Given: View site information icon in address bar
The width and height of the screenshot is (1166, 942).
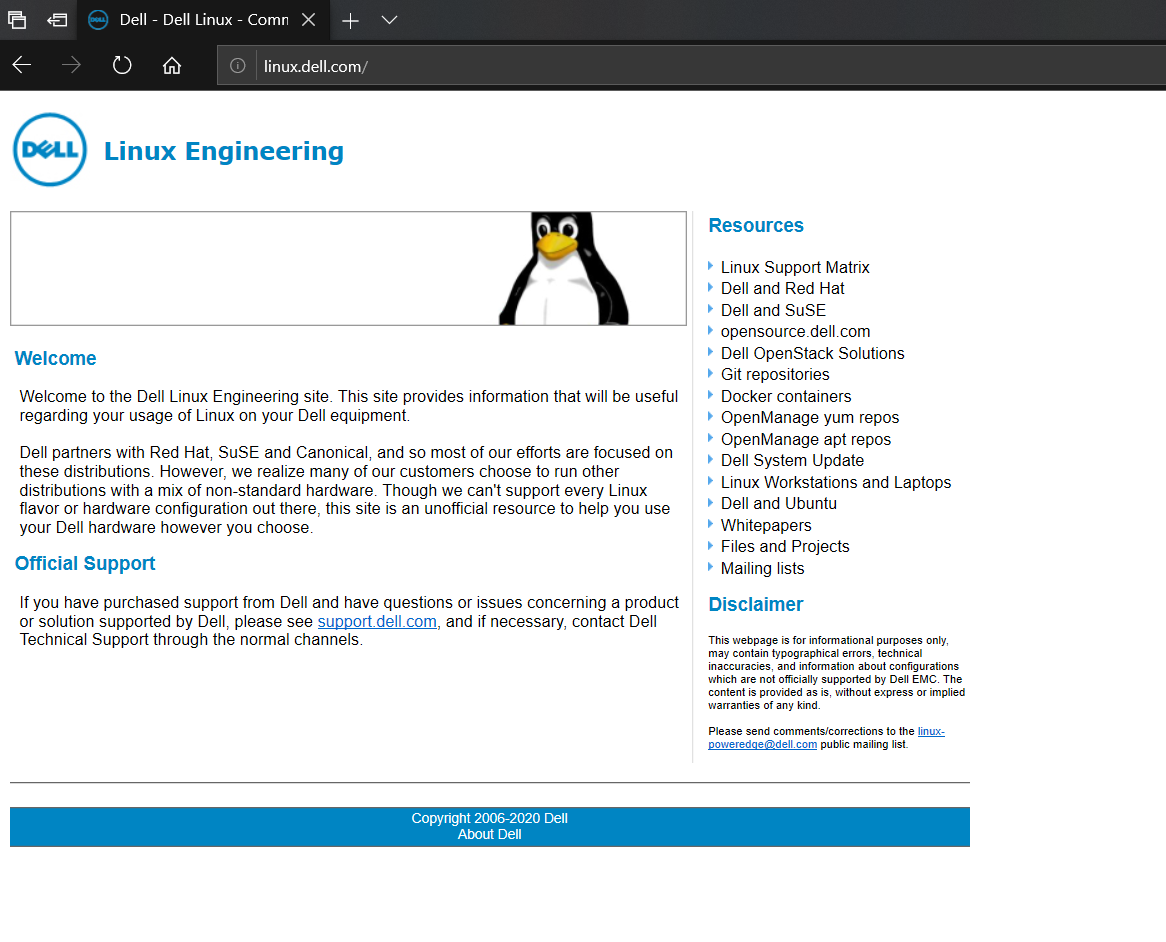Looking at the screenshot, I should pos(237,65).
